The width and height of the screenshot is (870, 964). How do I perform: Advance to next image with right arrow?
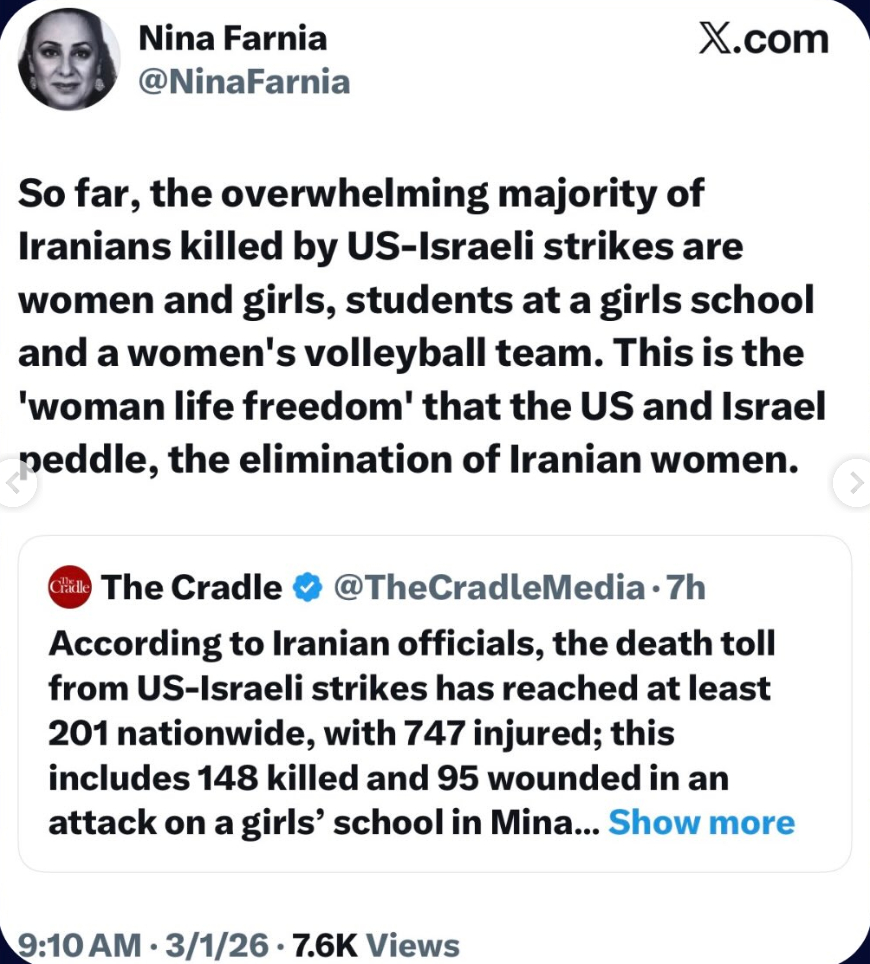tap(854, 483)
